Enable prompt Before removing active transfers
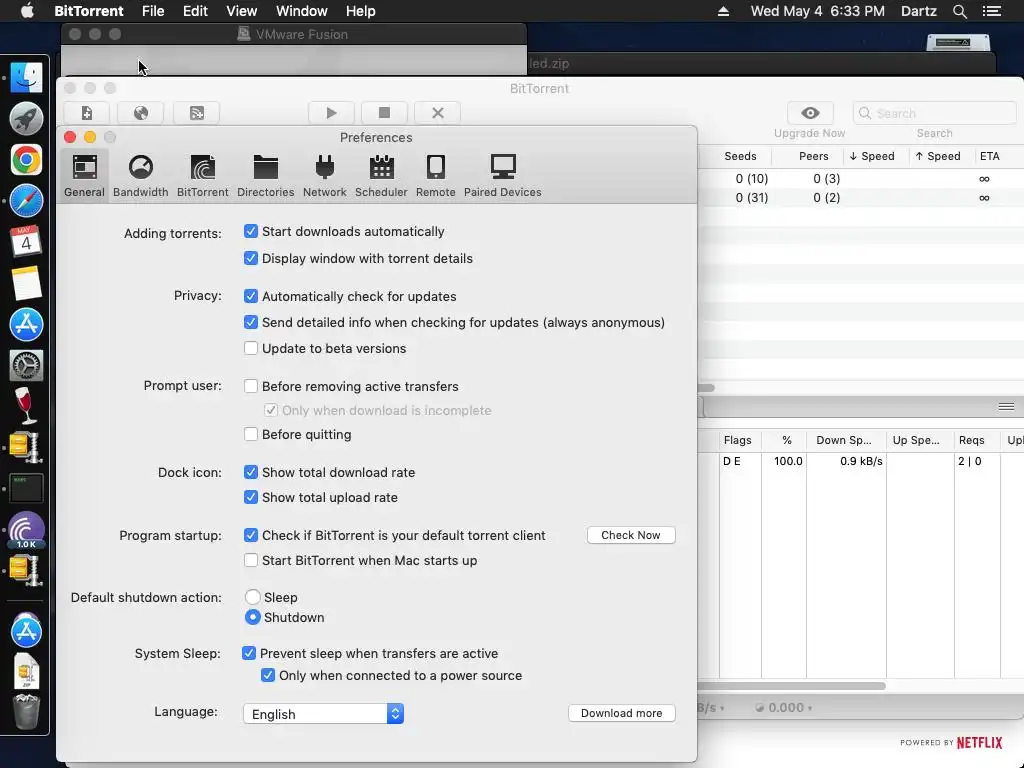Image resolution: width=1024 pixels, height=768 pixels. (251, 386)
